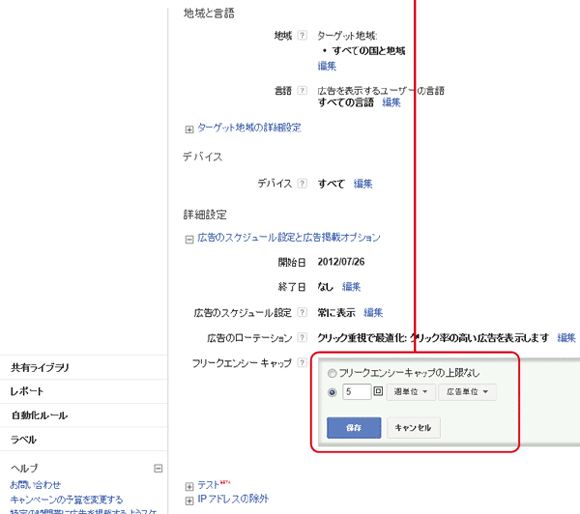Image resolution: width=580 pixels, height=514 pixels.
Task: Open the 広告単位 dropdown
Action: tap(467, 392)
